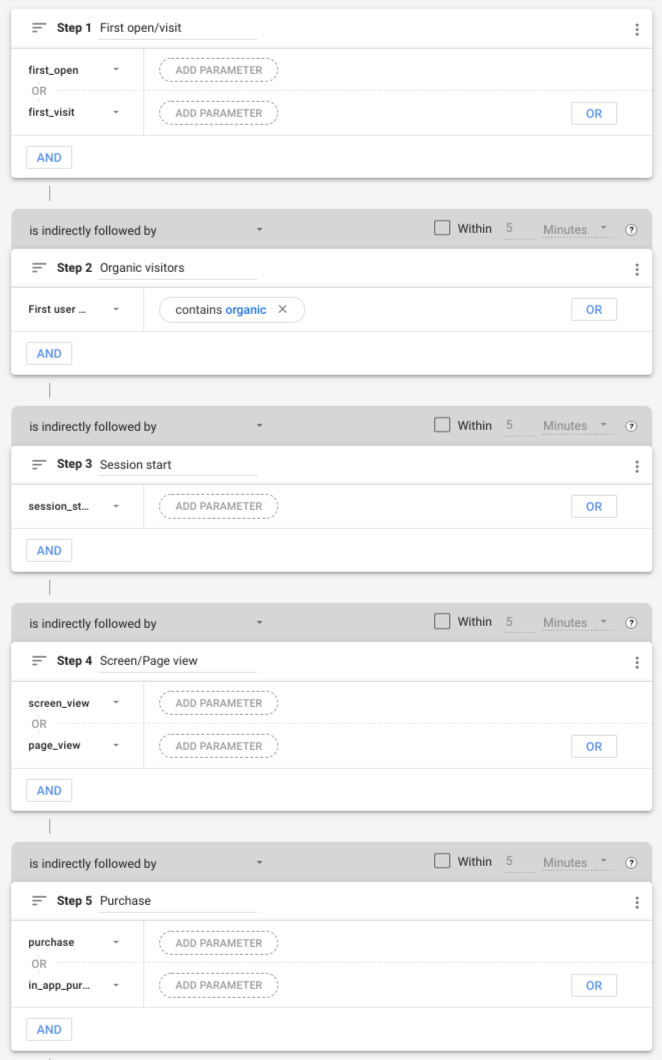This screenshot has height=1060, width=662.
Task: Click the step icon beside Step 5
Action: coord(39,901)
